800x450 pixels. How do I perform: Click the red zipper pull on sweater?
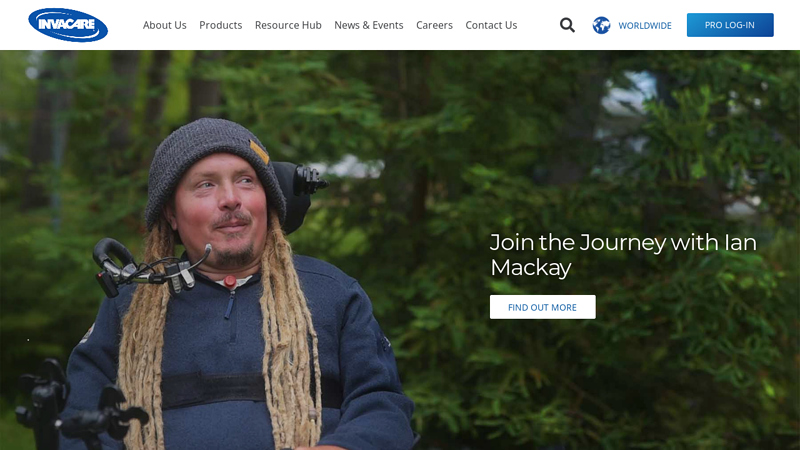[x=230, y=282]
